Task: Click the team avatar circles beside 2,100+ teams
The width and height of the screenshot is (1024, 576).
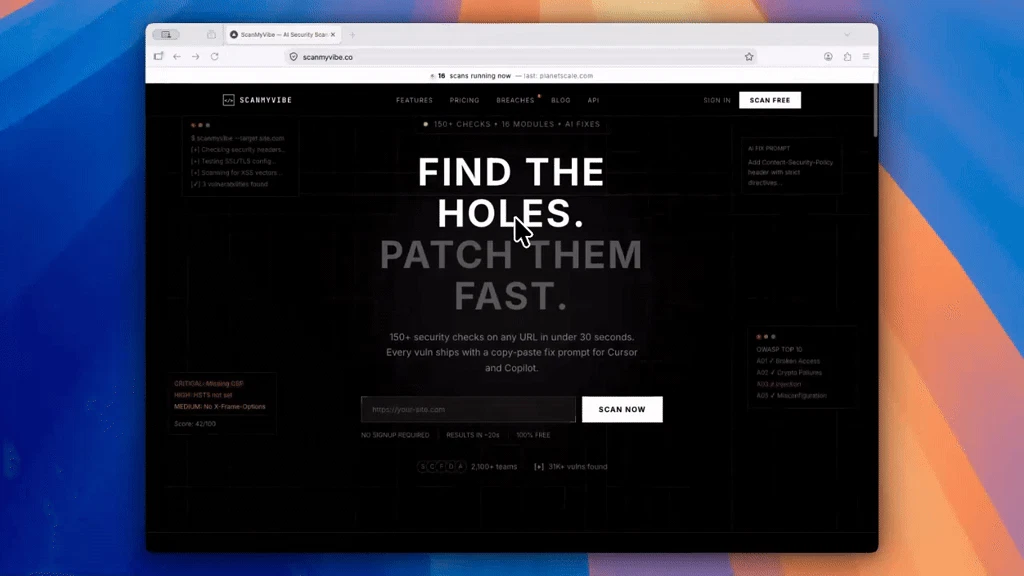Action: point(442,467)
